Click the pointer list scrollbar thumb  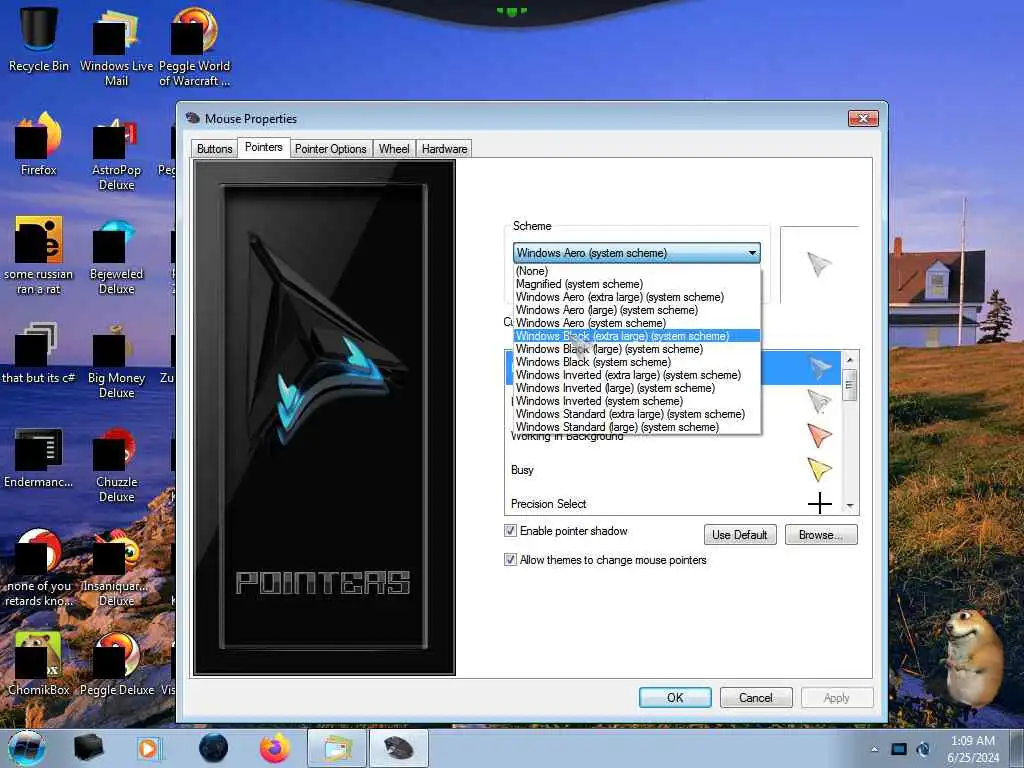click(x=850, y=385)
